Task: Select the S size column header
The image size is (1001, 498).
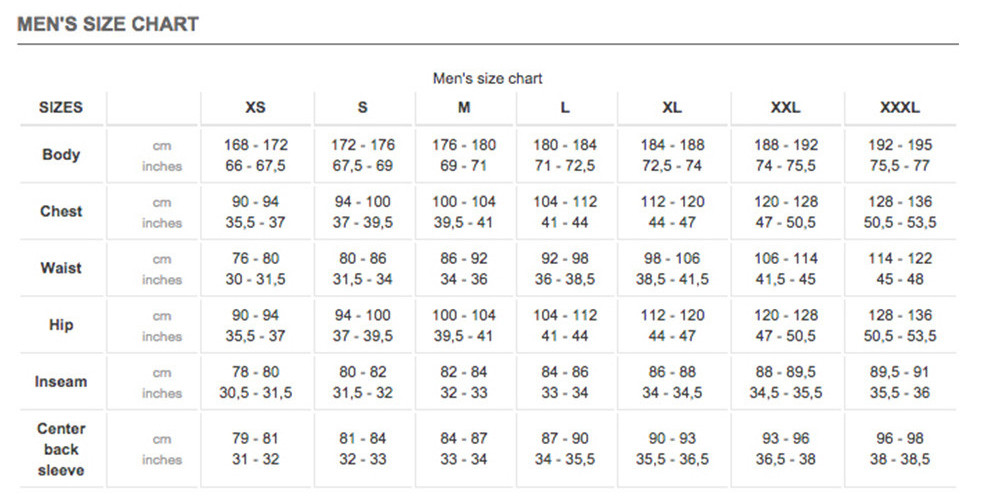Action: click(363, 107)
